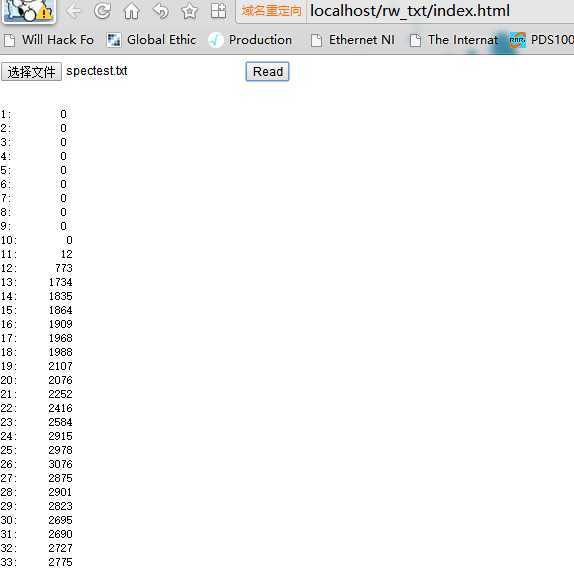Click the row 5 value 0
This screenshot has width=574, height=584.
(x=64, y=170)
